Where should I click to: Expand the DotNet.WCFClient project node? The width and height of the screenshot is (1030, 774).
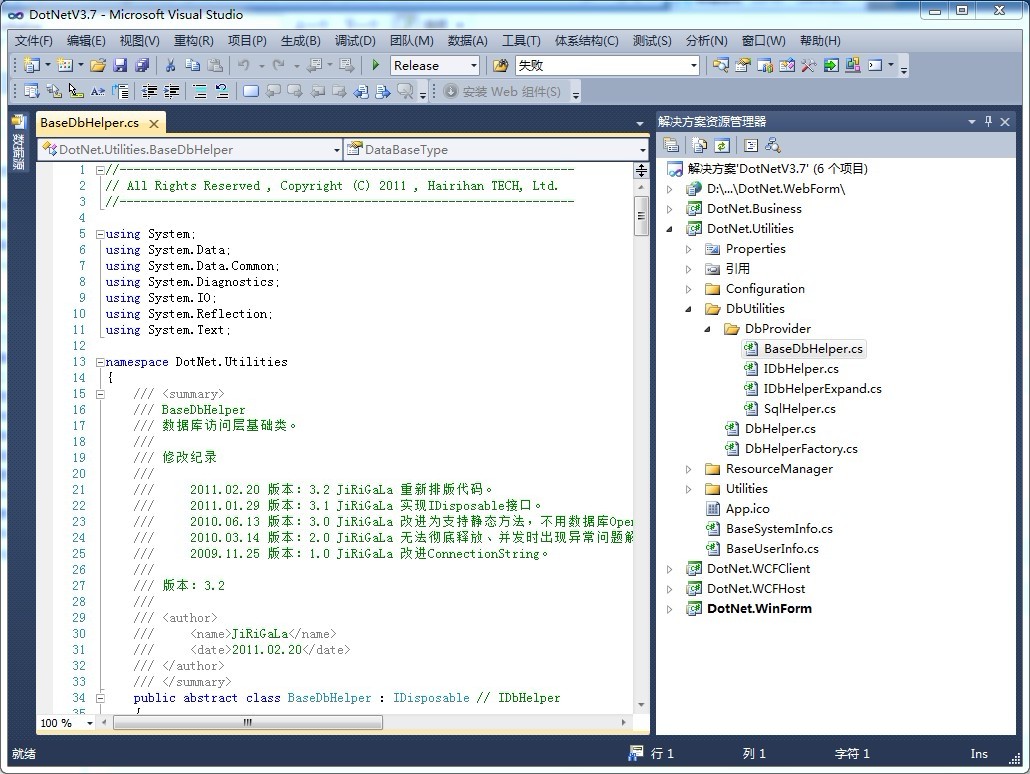click(669, 569)
